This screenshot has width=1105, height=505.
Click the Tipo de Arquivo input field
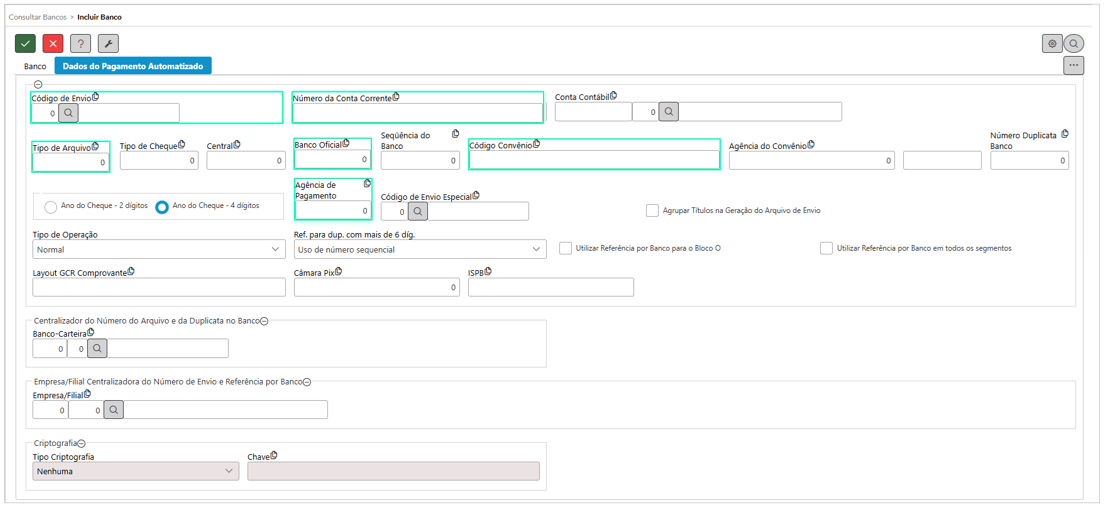click(70, 163)
